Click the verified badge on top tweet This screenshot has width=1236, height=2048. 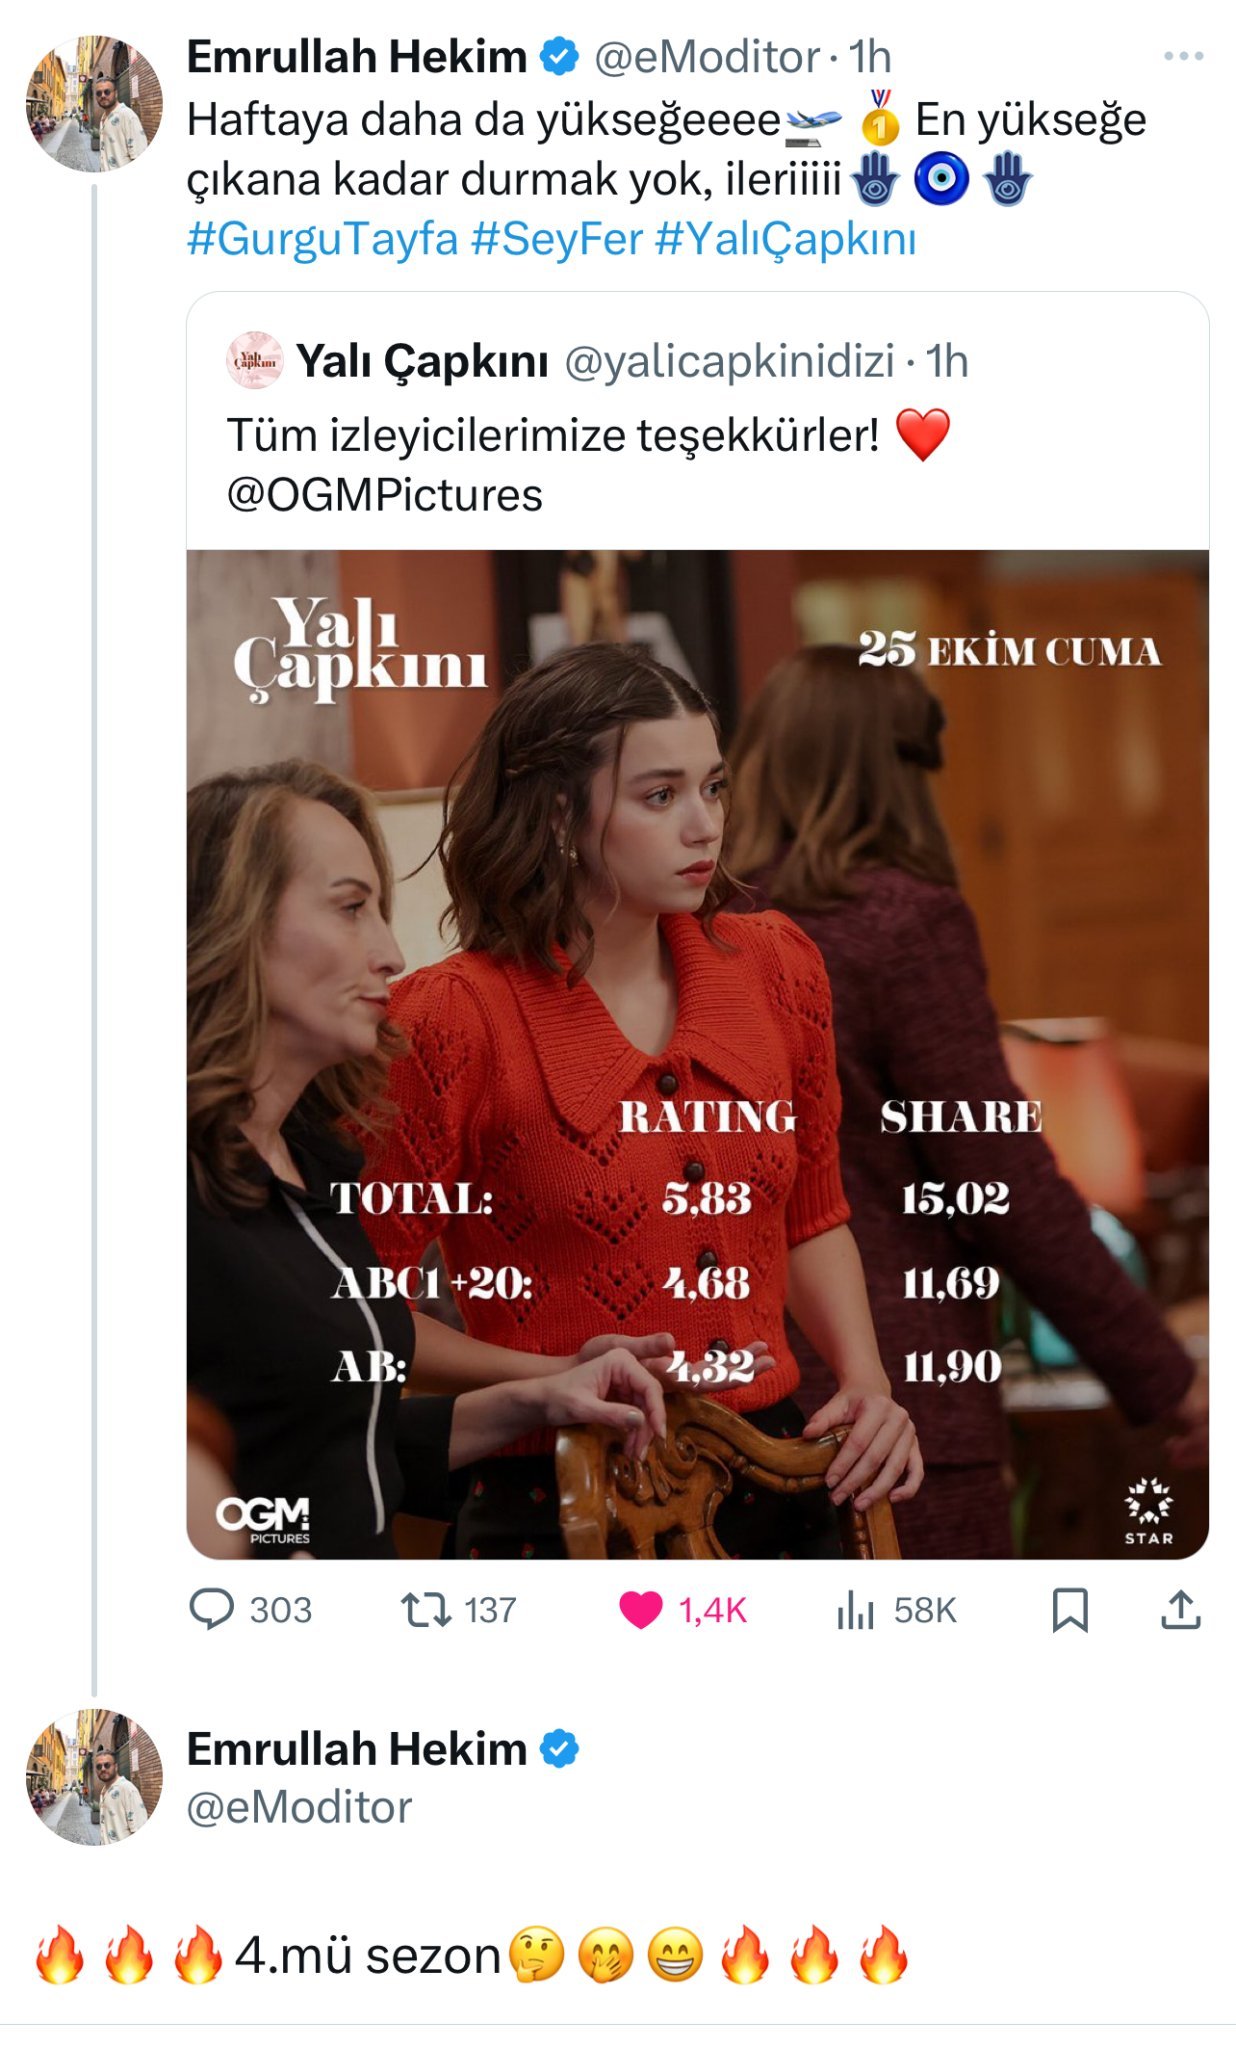(560, 57)
